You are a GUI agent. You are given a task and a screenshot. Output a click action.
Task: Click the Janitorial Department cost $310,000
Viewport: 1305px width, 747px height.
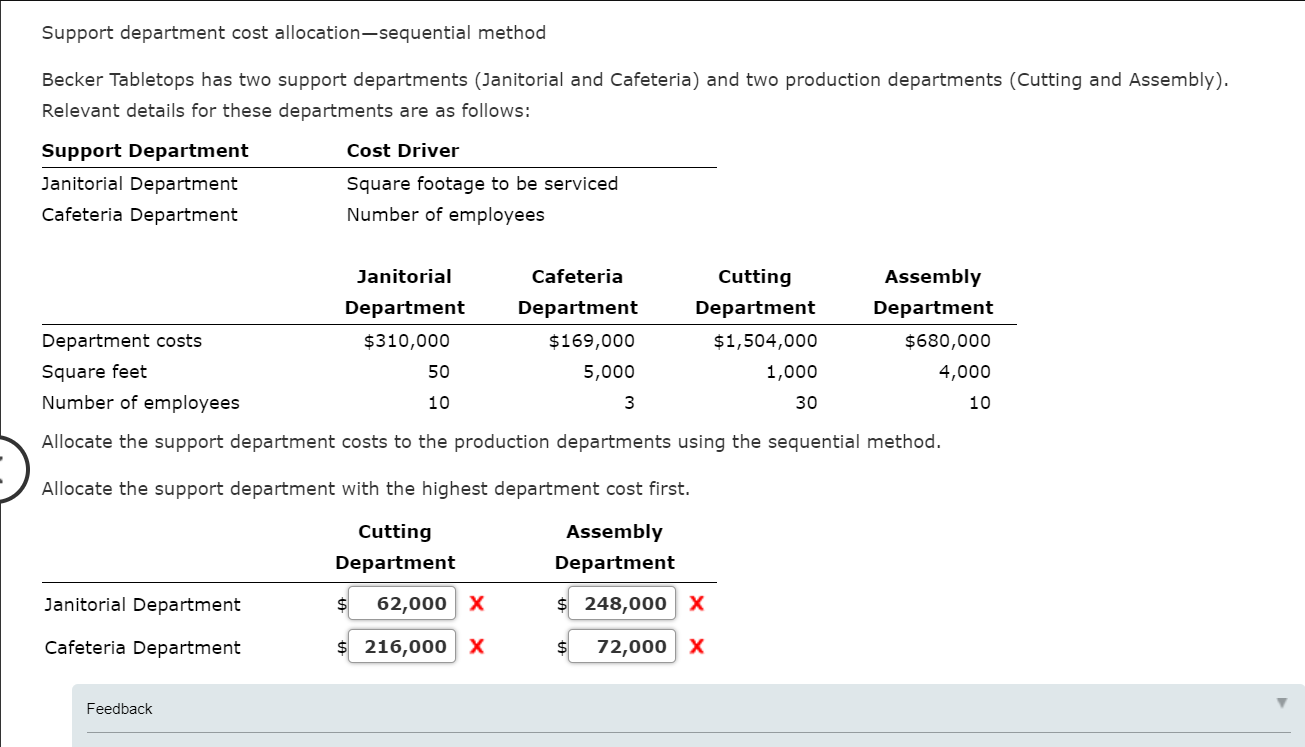pyautogui.click(x=406, y=341)
